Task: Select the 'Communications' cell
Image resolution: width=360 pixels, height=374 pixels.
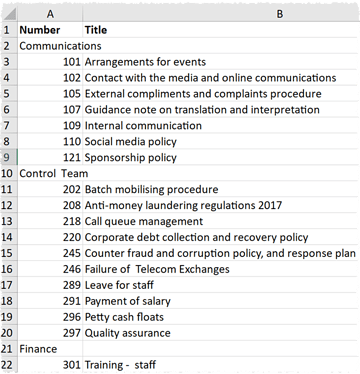Action: point(50,46)
